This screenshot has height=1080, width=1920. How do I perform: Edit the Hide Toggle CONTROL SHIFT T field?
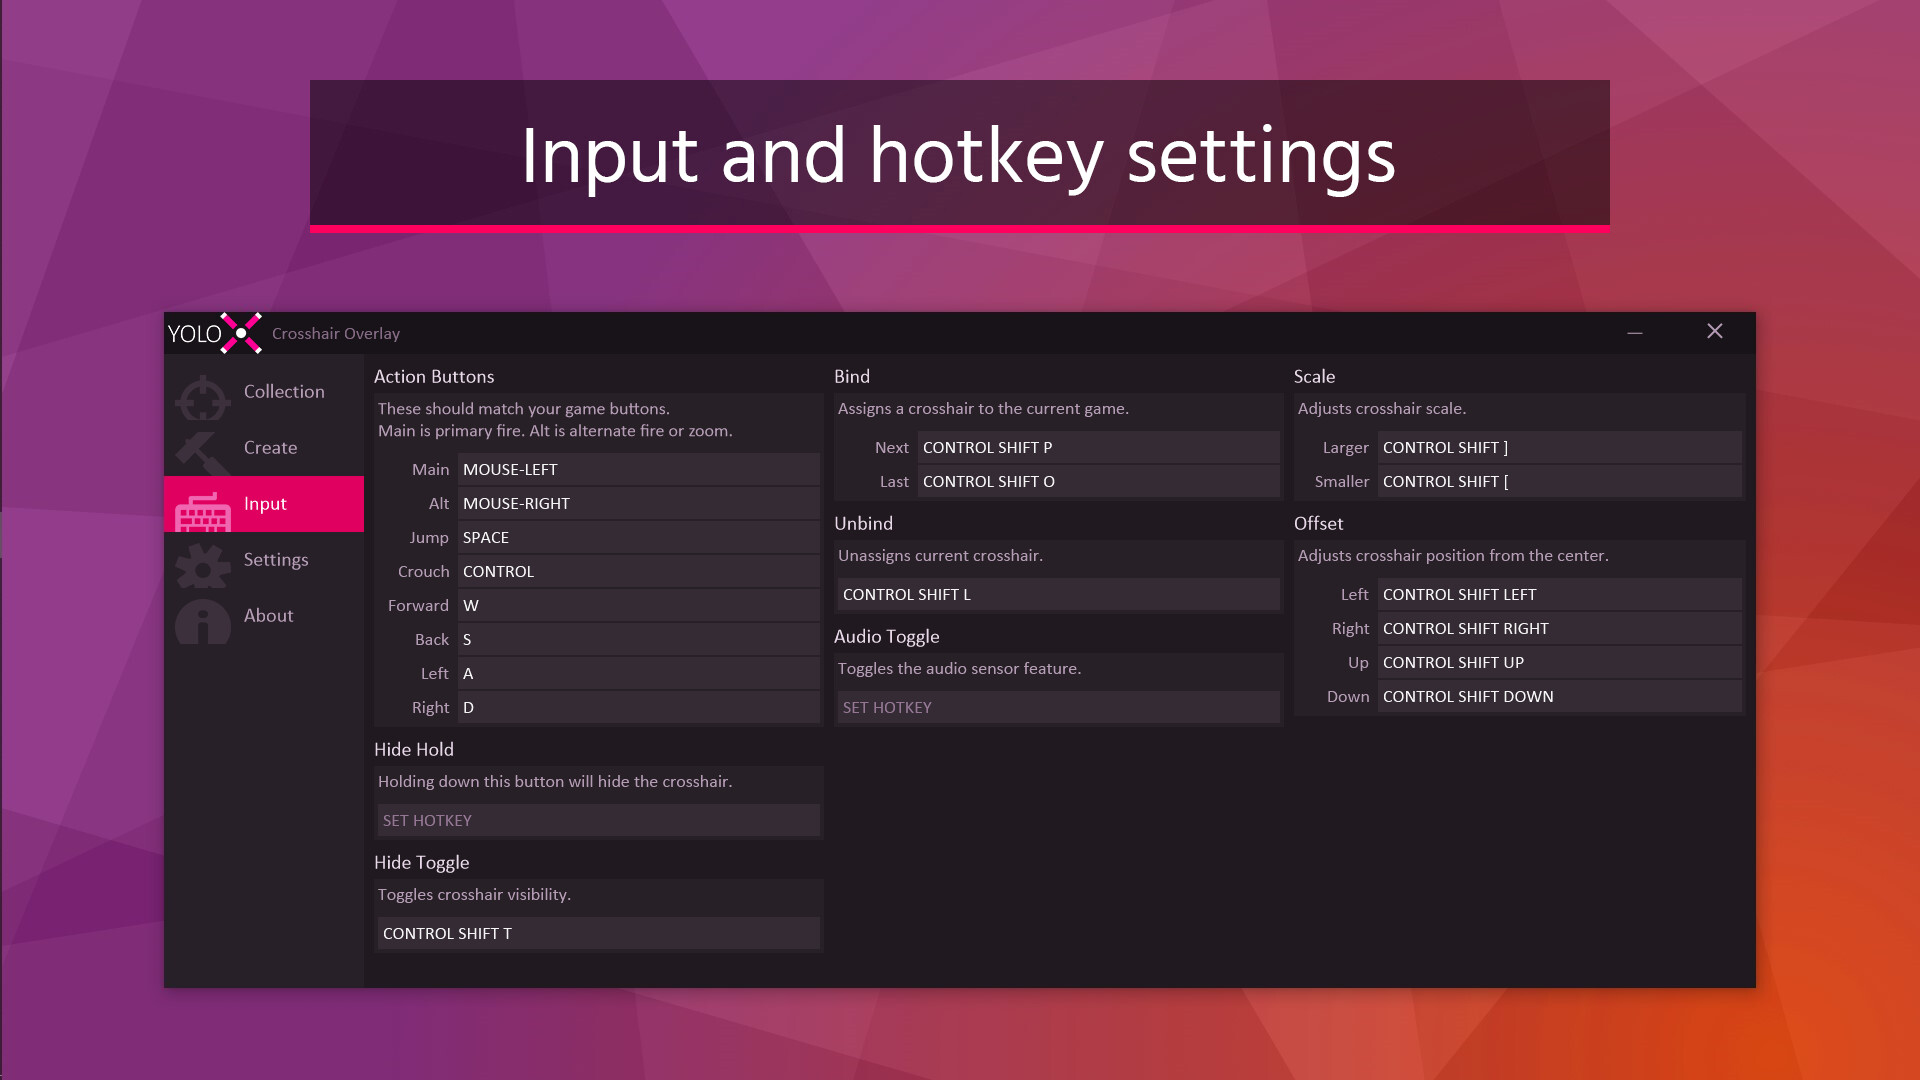597,933
